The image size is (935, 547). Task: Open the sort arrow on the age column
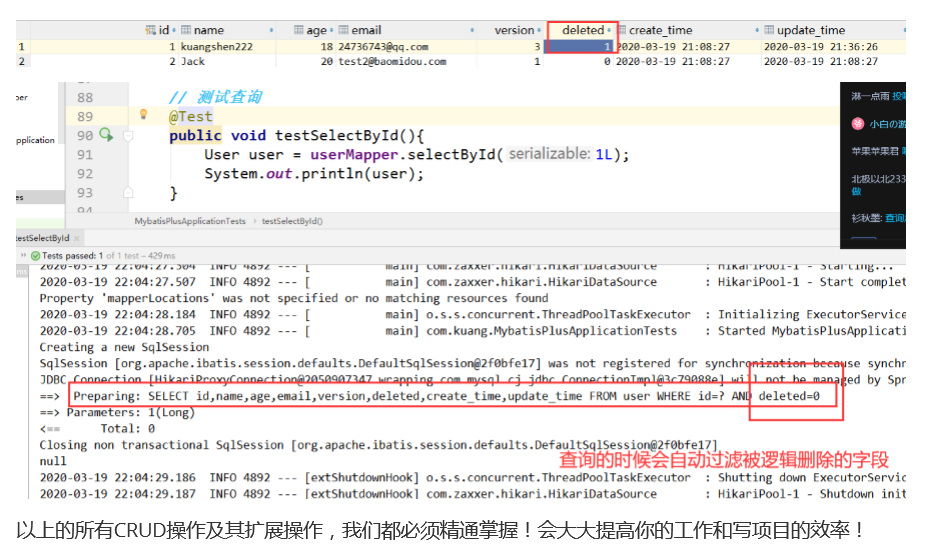tap(332, 30)
